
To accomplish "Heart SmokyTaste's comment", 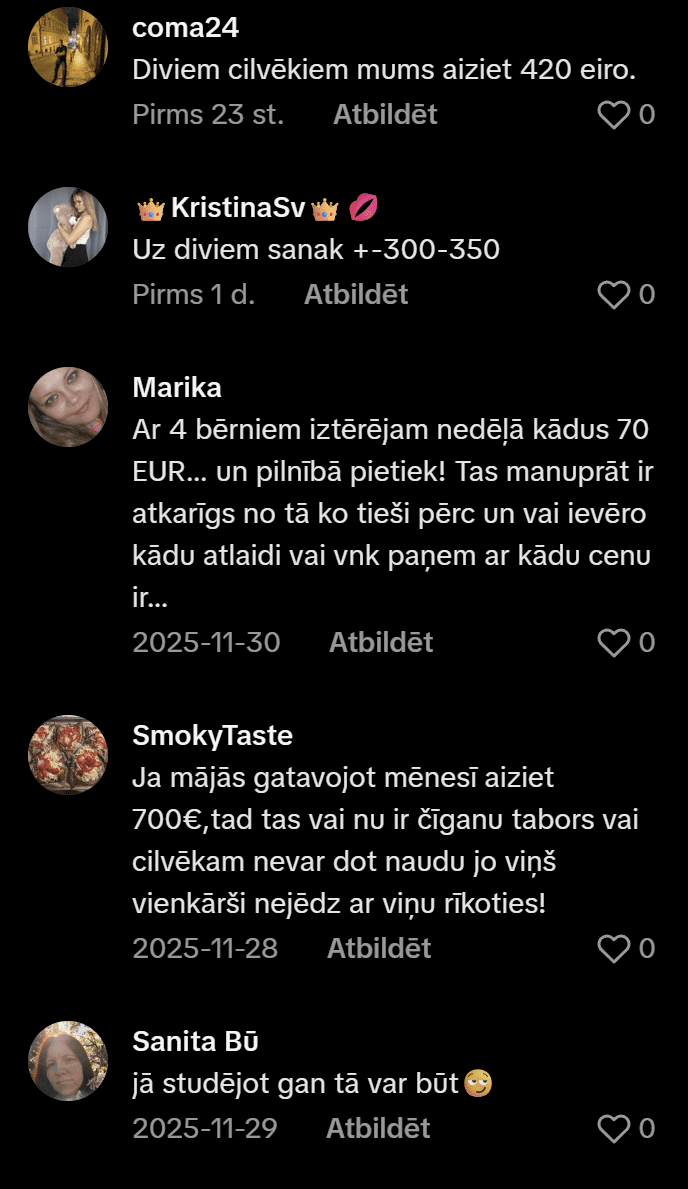I will [x=613, y=949].
